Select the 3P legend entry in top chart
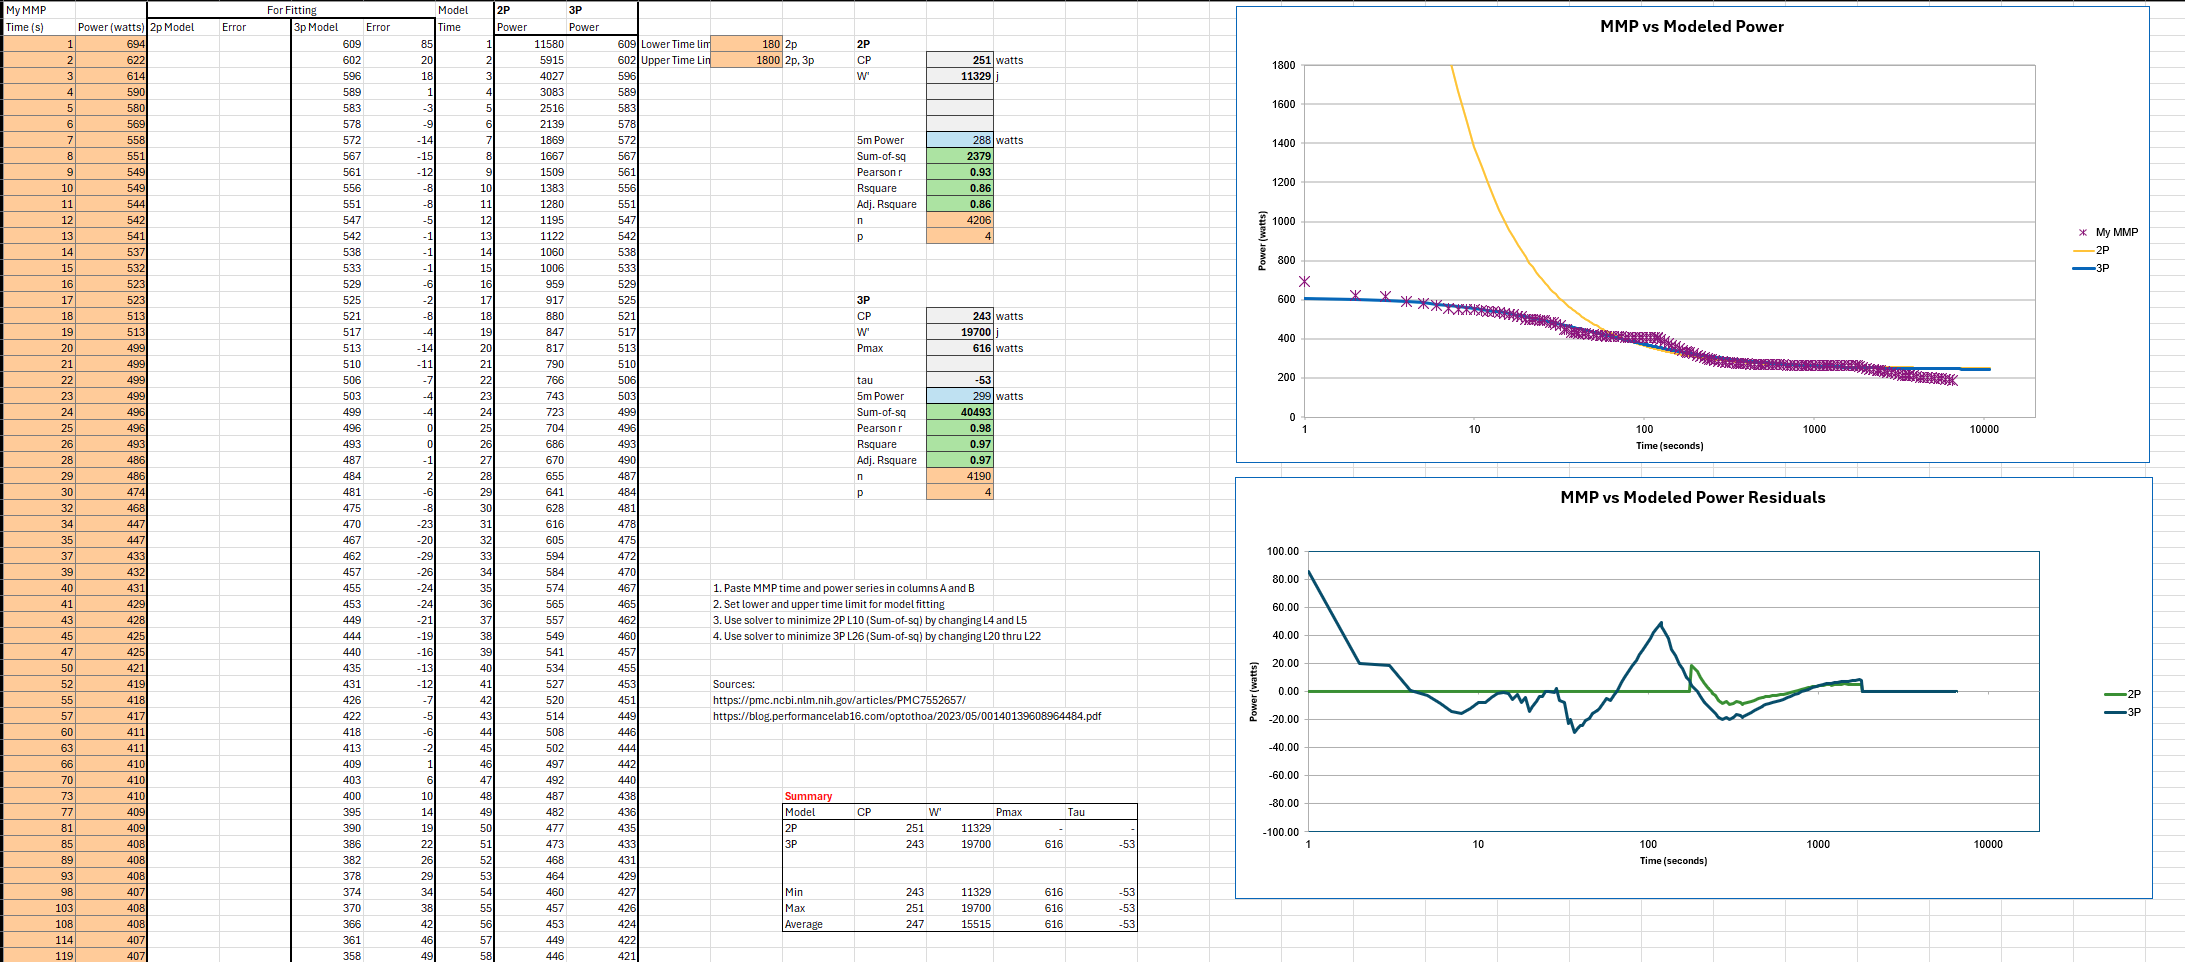The width and height of the screenshot is (2185, 962). [2092, 268]
